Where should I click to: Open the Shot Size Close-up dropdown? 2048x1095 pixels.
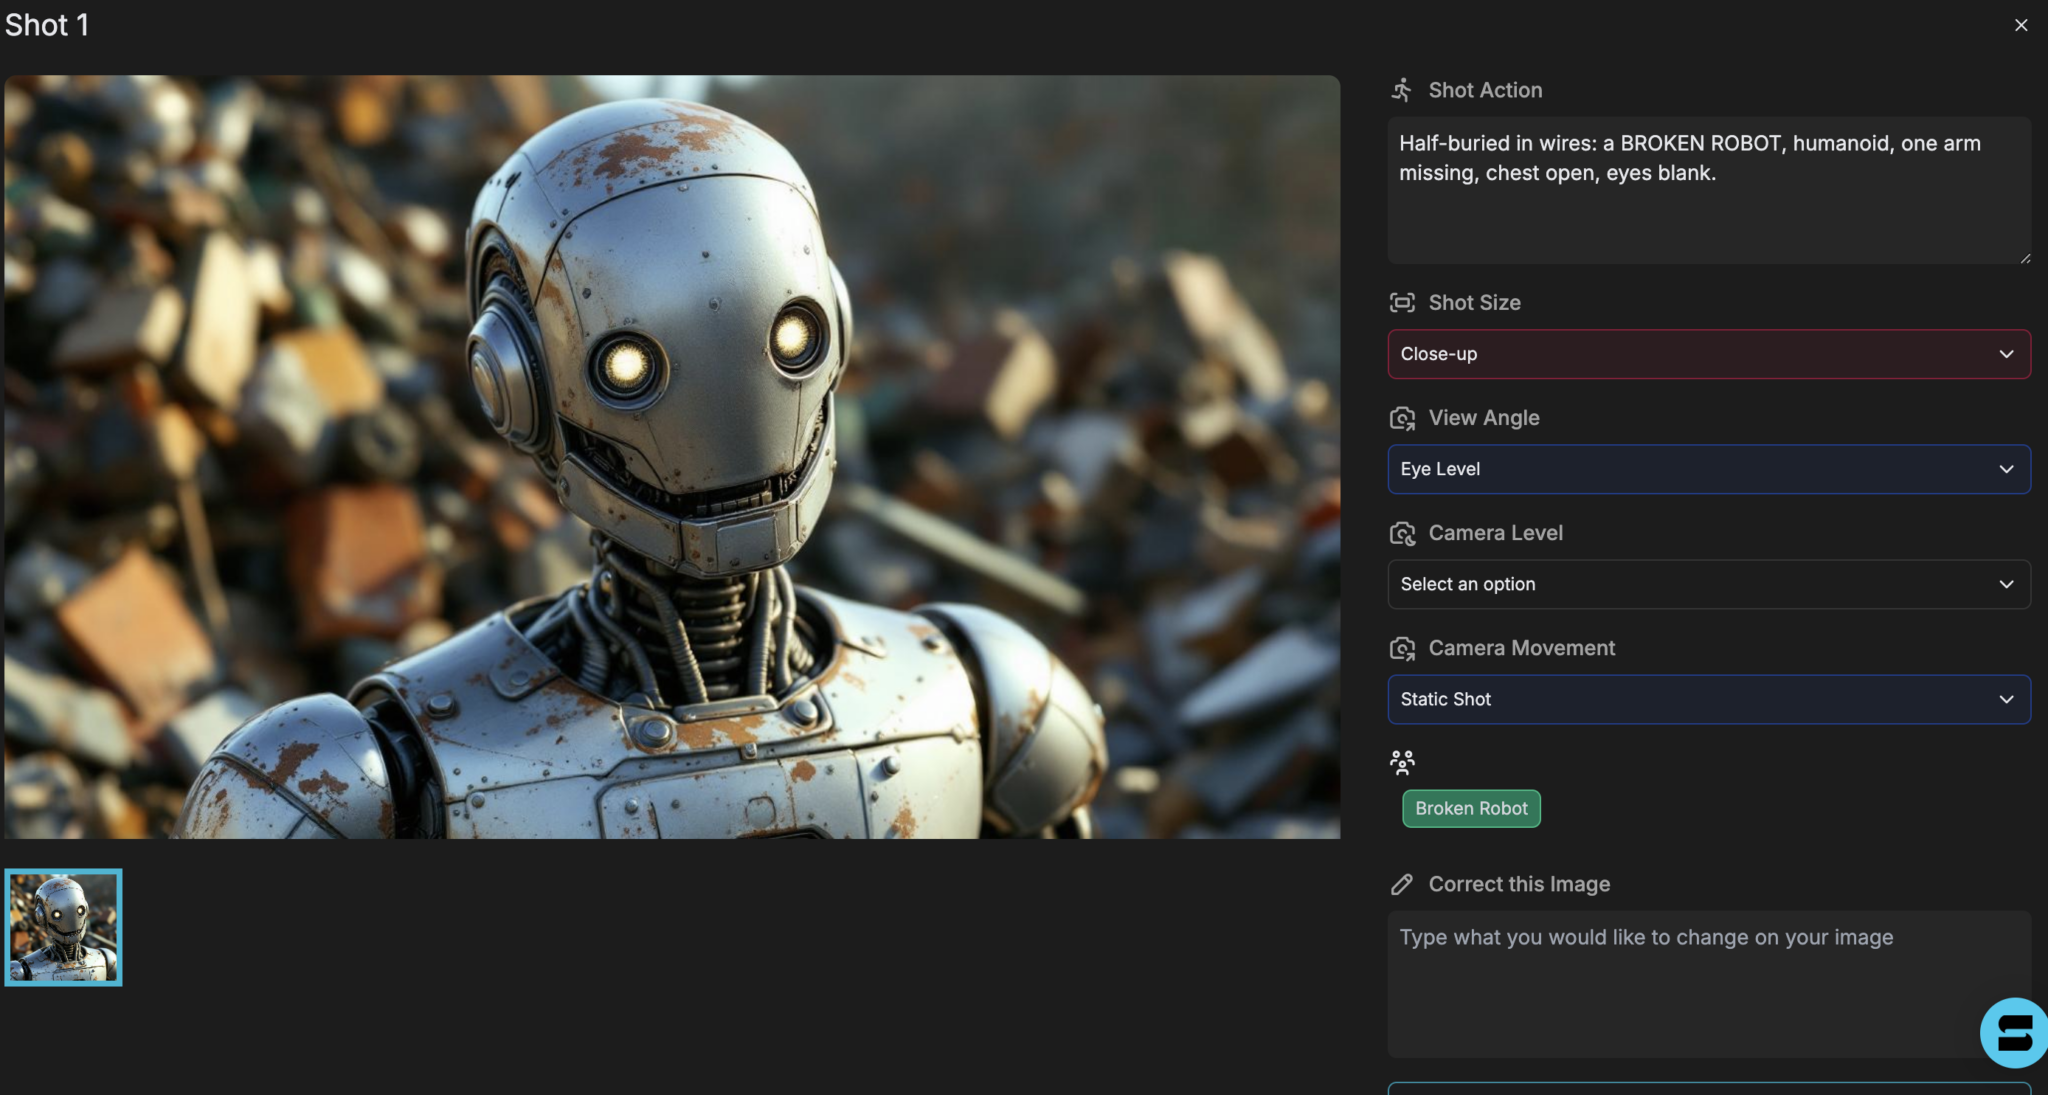click(x=1708, y=354)
